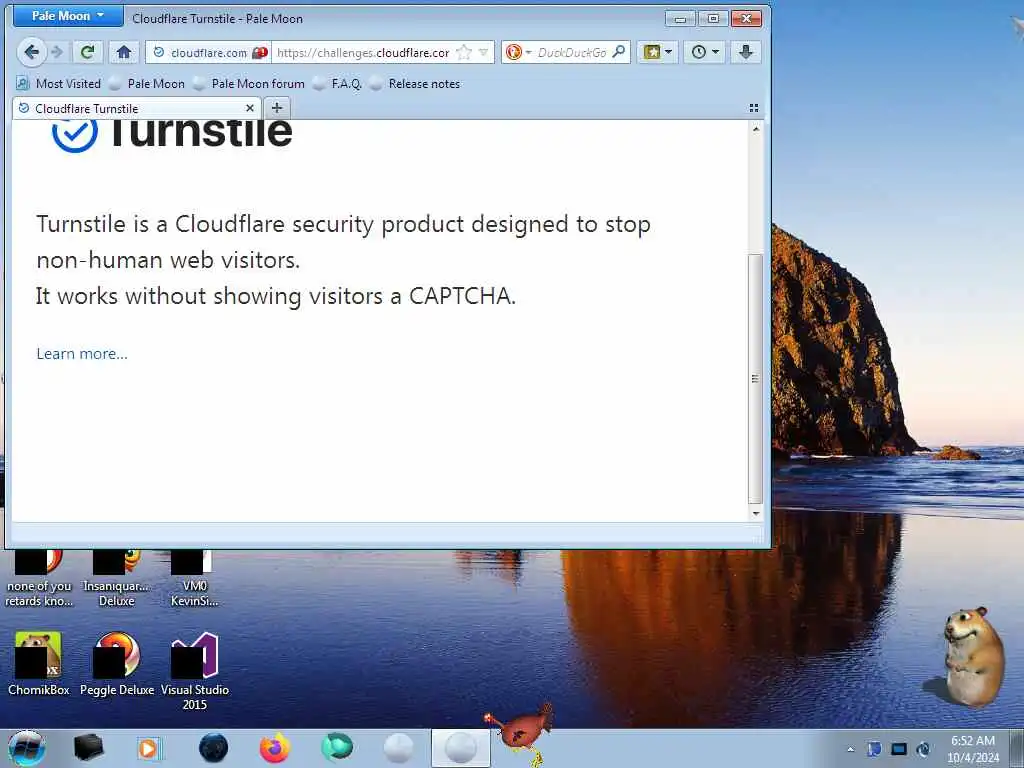Click the scrollbar down arrow
Screen dimensions: 1024x768
[x=756, y=513]
